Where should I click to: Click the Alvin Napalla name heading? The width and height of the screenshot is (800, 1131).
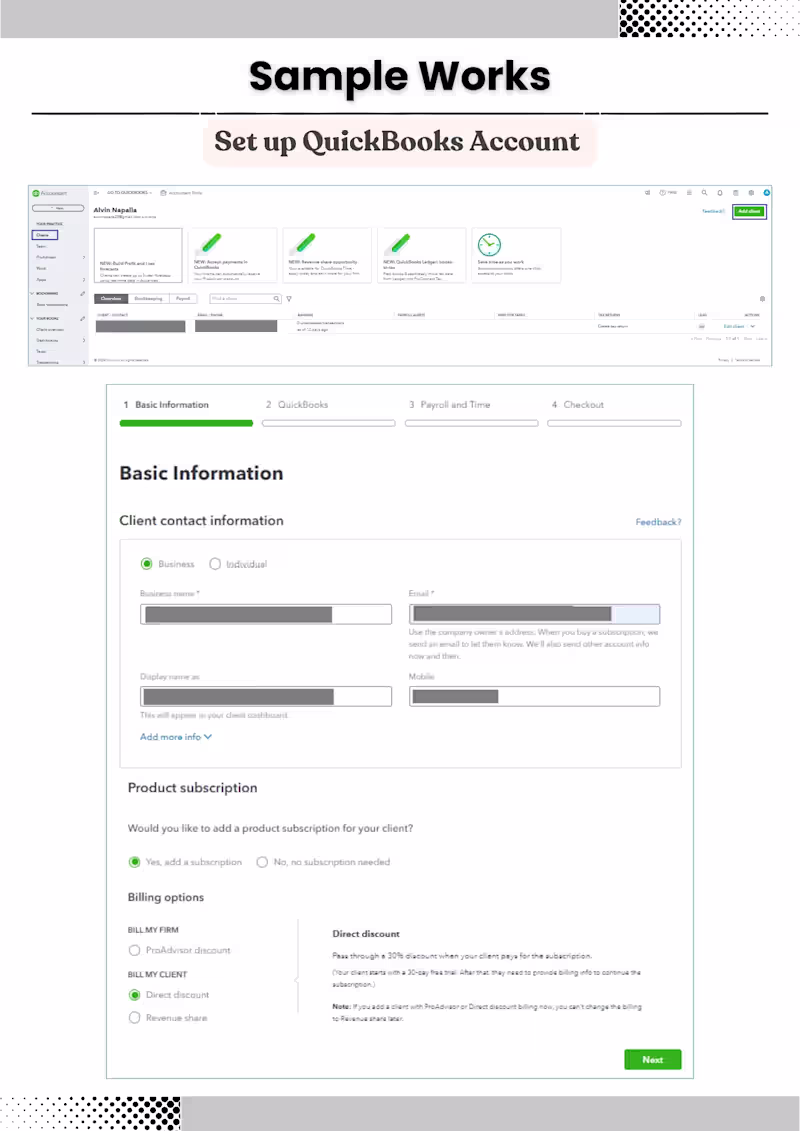click(115, 210)
